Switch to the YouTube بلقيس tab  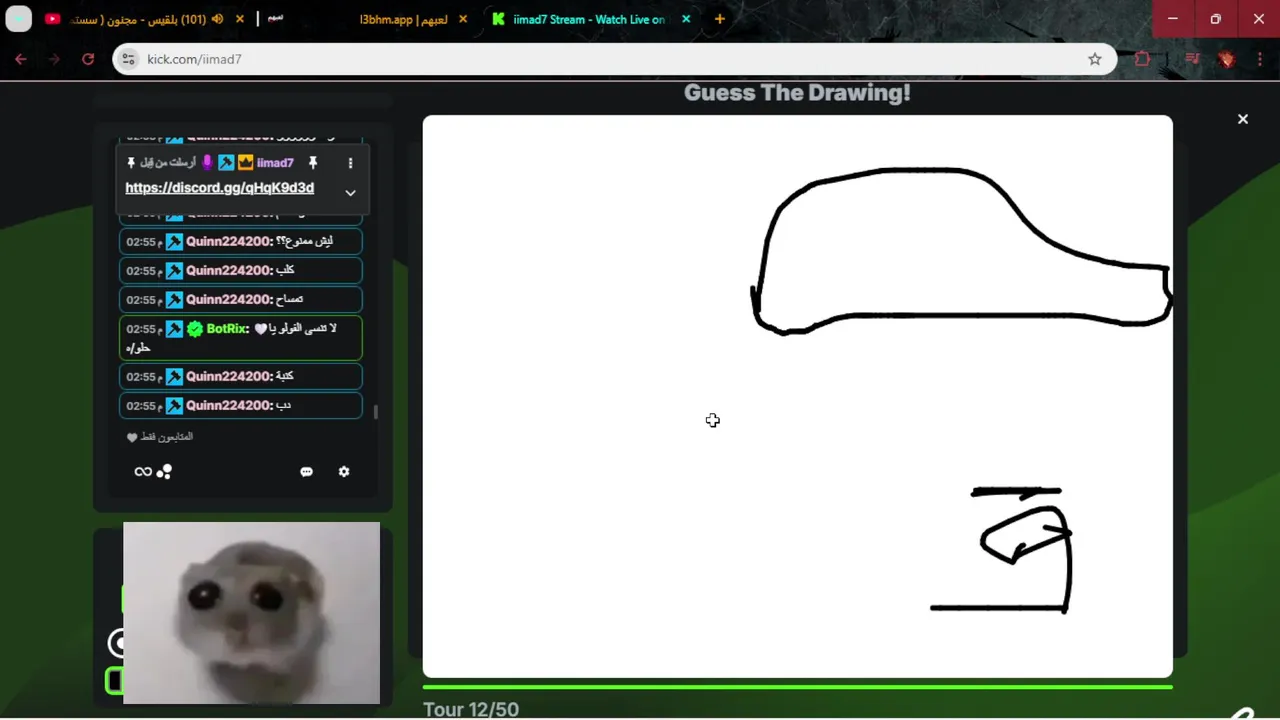coord(135,19)
